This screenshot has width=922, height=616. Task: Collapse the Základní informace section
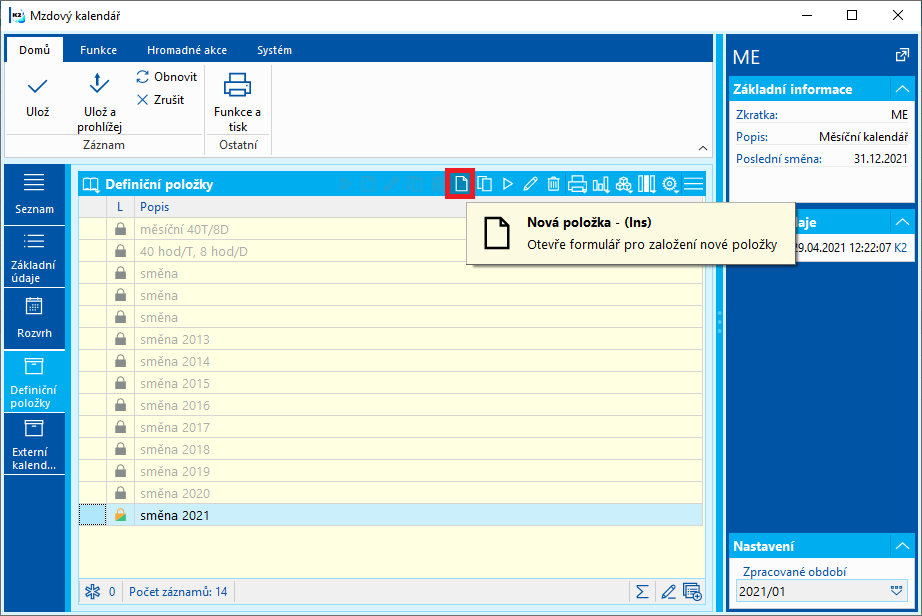click(x=902, y=89)
